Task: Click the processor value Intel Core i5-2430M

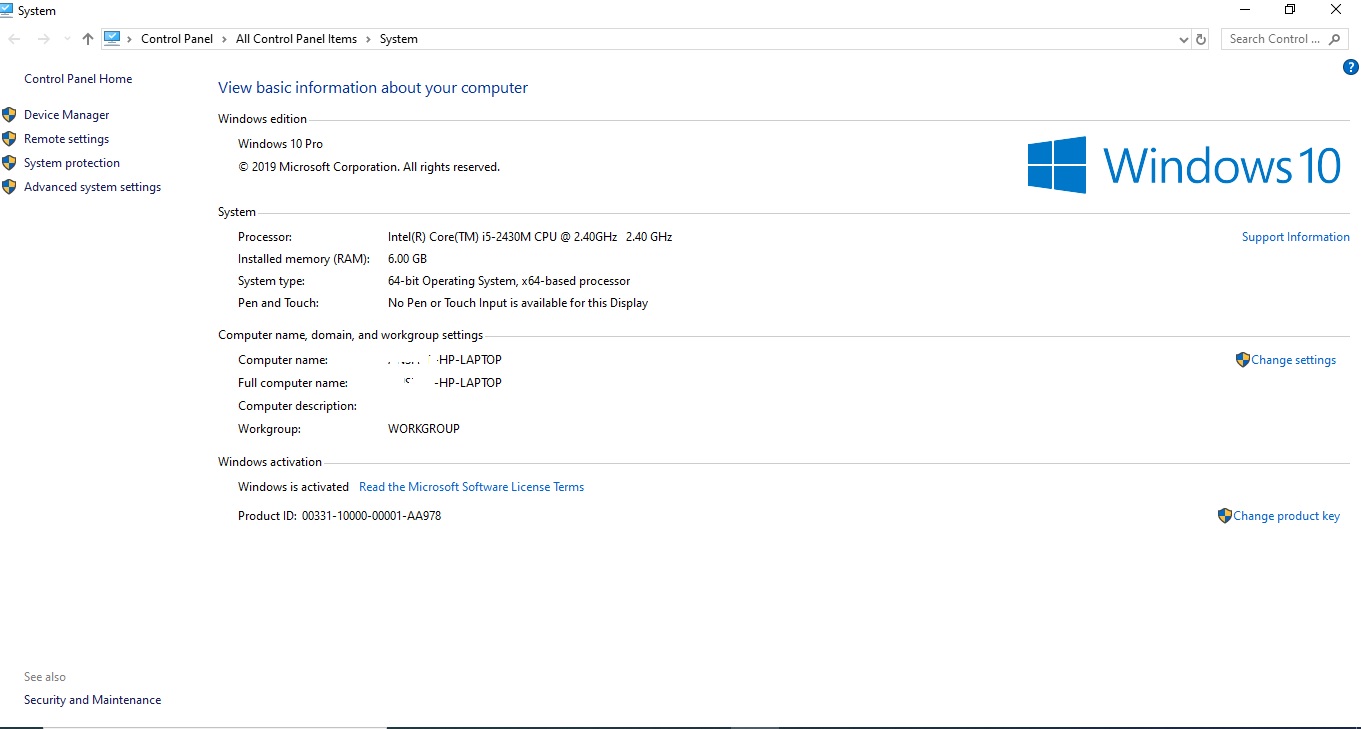Action: point(530,237)
